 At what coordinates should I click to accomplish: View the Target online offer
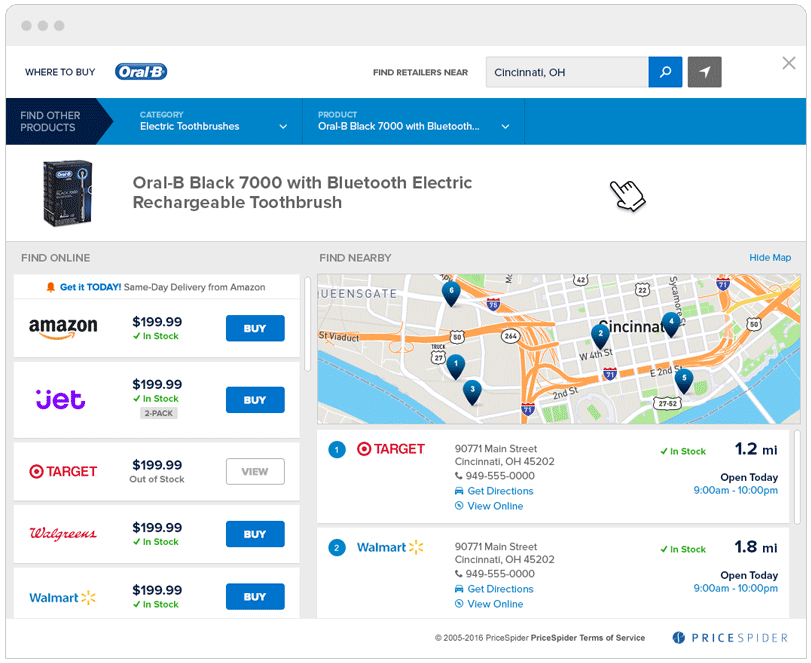tap(255, 472)
